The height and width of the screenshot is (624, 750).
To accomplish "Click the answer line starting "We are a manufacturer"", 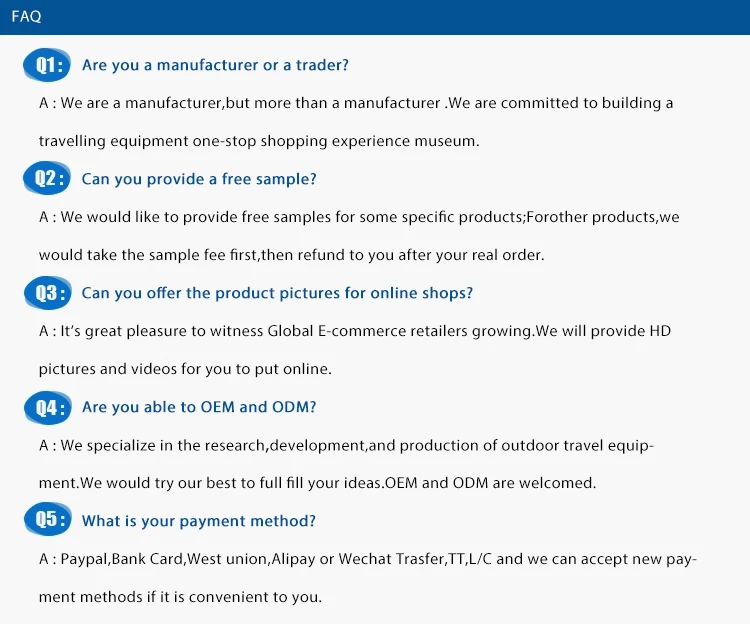I will coord(356,103).
